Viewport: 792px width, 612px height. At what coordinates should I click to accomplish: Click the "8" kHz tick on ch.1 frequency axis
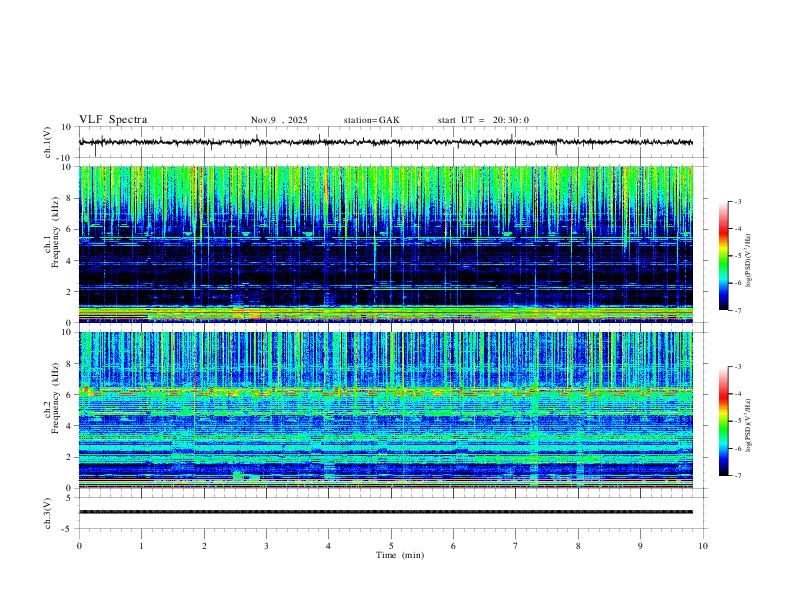click(69, 198)
